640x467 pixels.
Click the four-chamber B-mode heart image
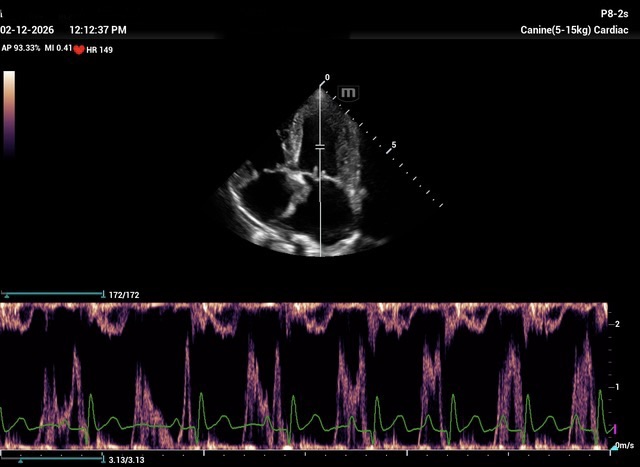point(300,180)
